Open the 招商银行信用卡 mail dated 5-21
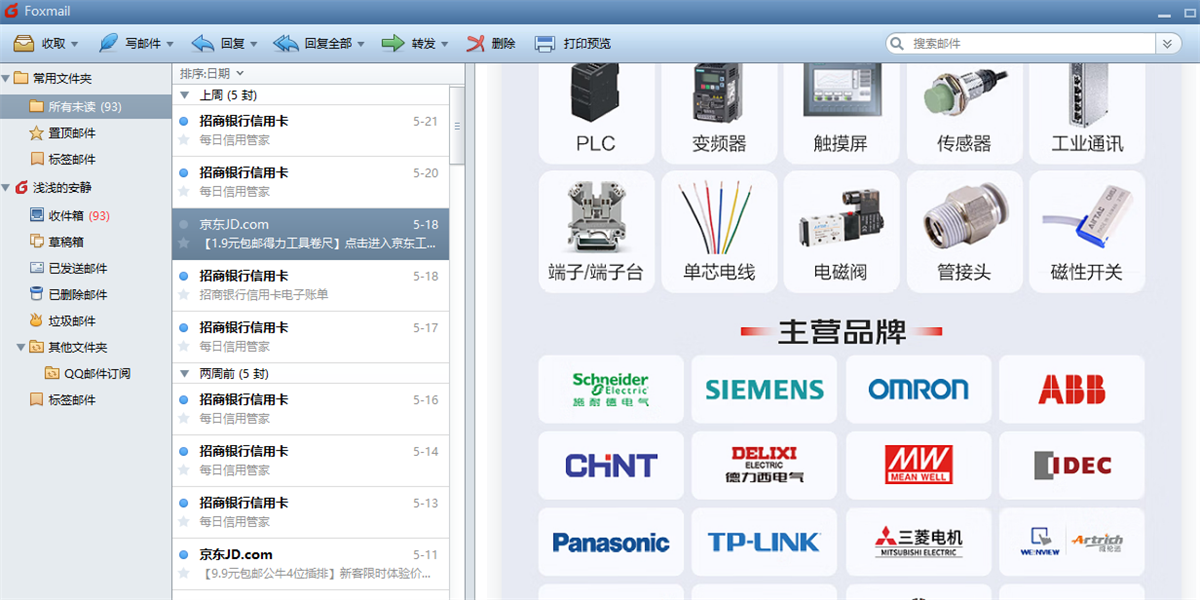The height and width of the screenshot is (600, 1200). (311, 130)
